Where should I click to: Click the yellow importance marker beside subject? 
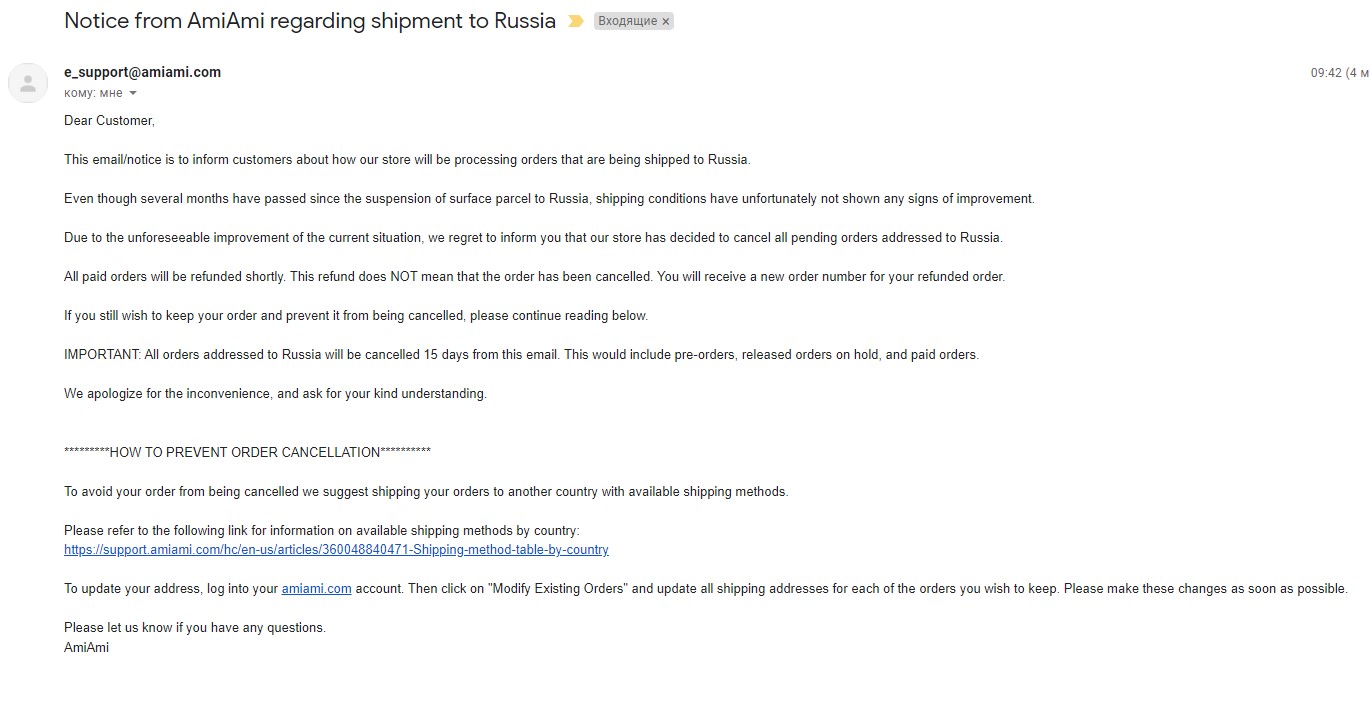pos(575,21)
